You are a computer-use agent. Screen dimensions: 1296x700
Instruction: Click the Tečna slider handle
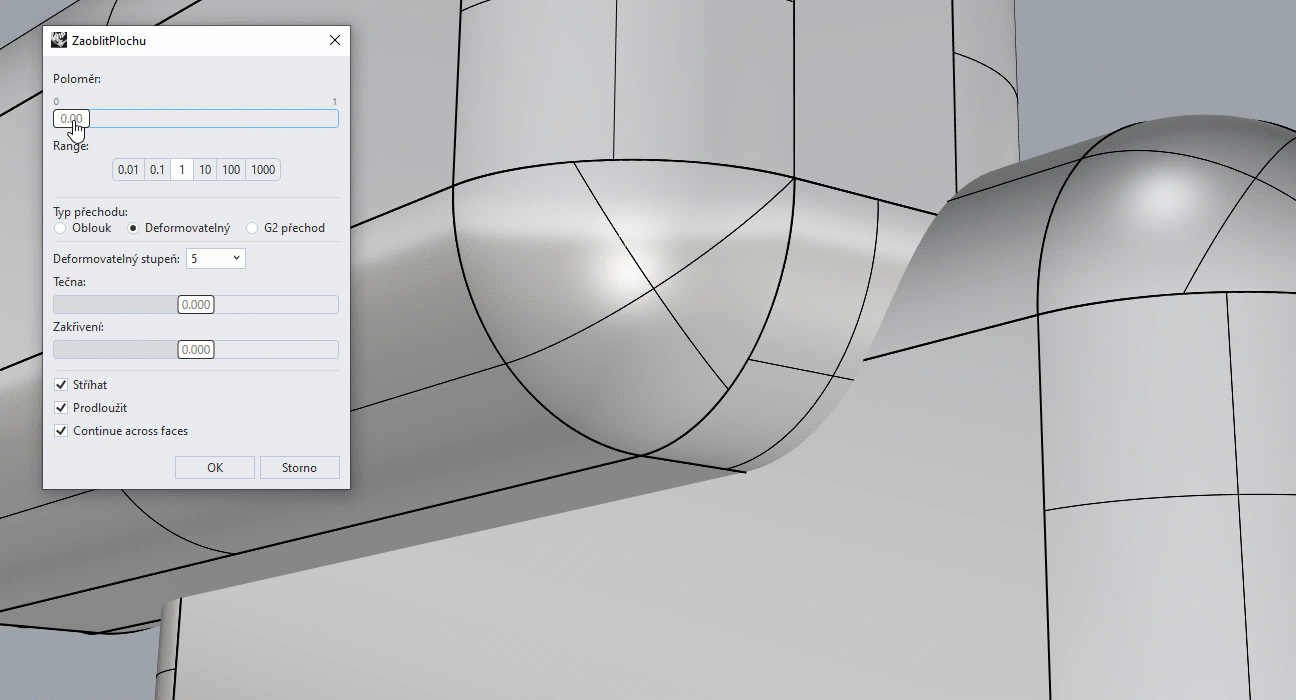point(196,305)
